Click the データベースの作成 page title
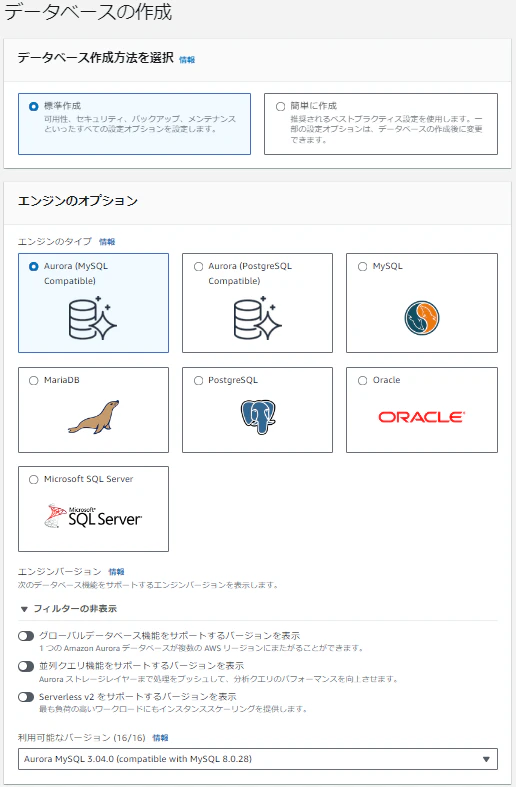This screenshot has width=516, height=787. click(x=88, y=12)
